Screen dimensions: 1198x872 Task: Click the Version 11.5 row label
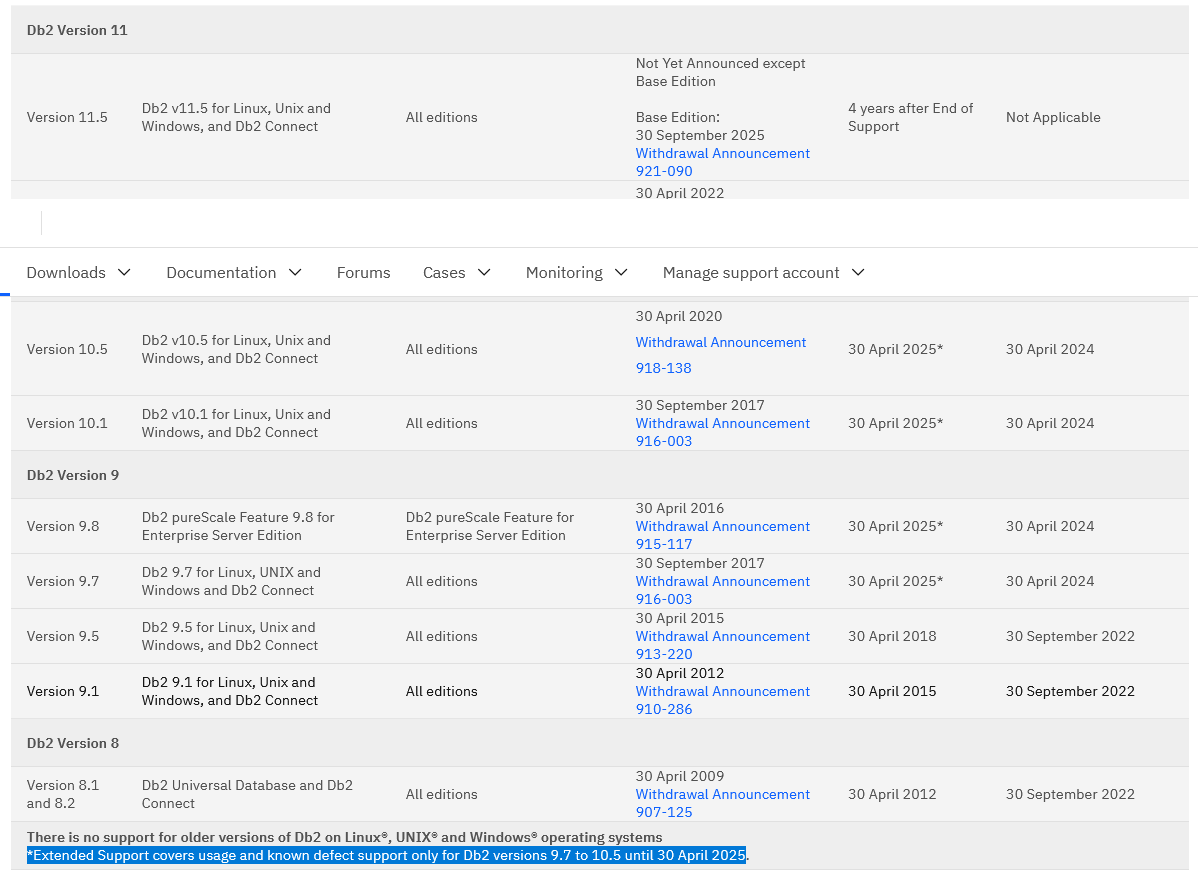(x=67, y=117)
